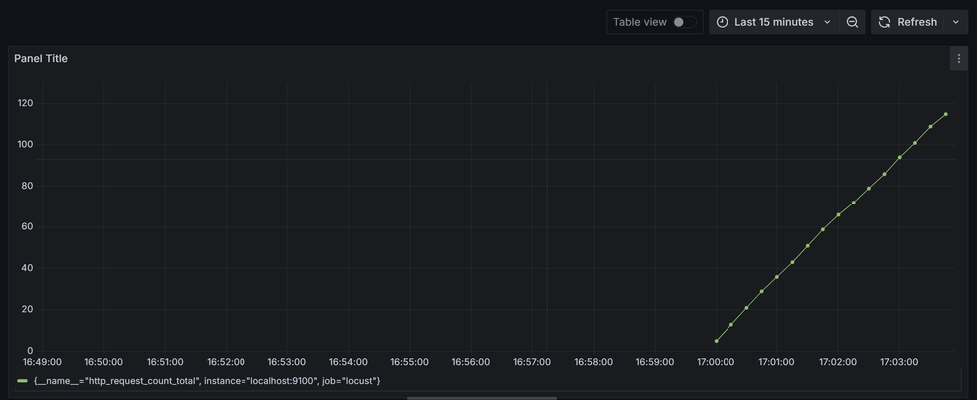Toggle the Table view switch
Image resolution: width=977 pixels, height=400 pixels.
(x=684, y=22)
